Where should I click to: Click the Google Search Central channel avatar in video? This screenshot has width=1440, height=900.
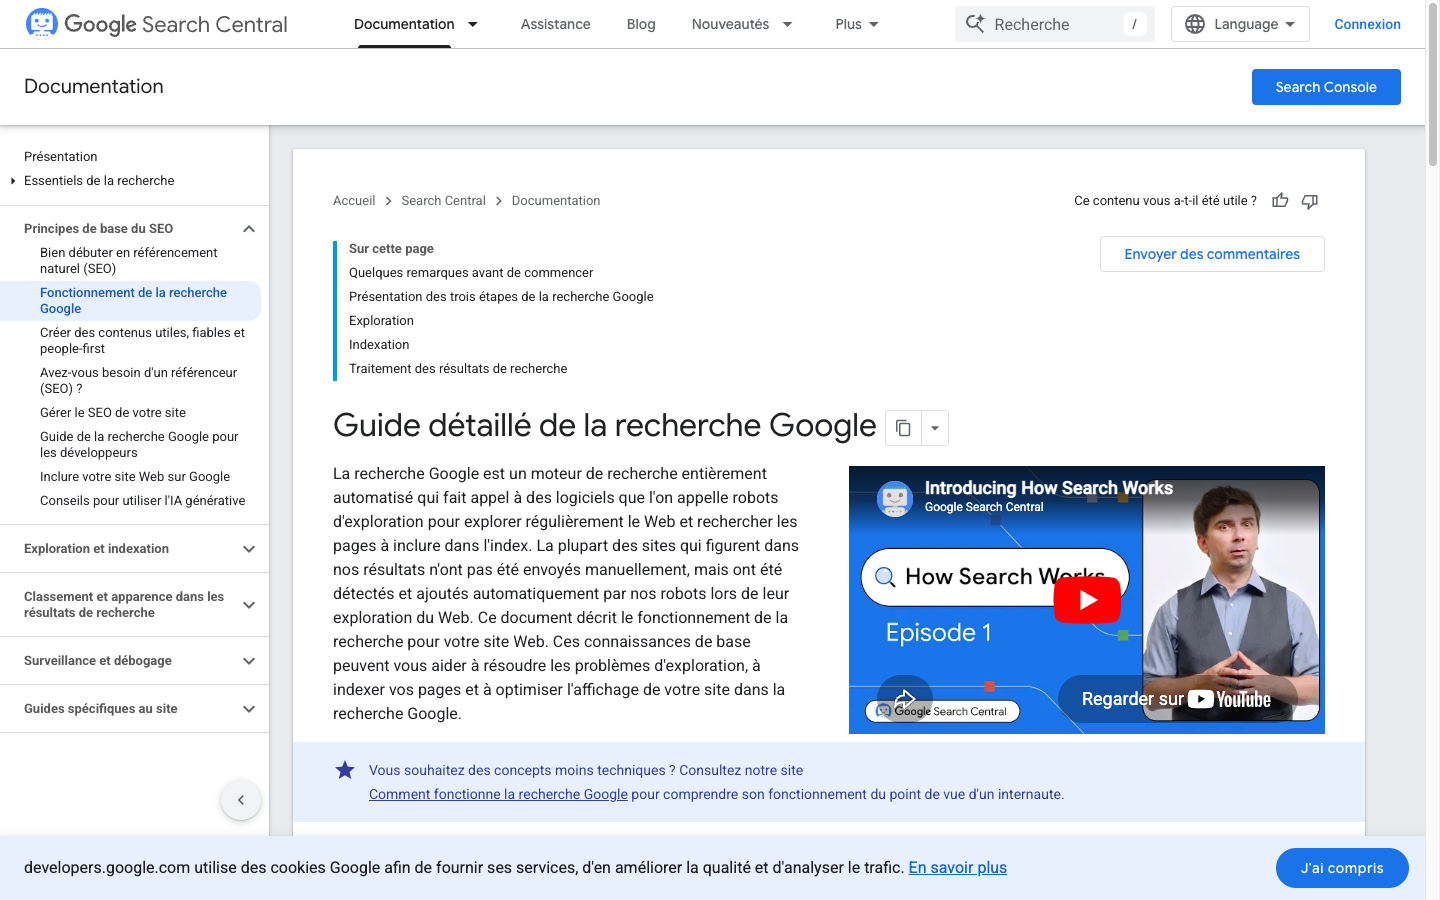pos(895,498)
